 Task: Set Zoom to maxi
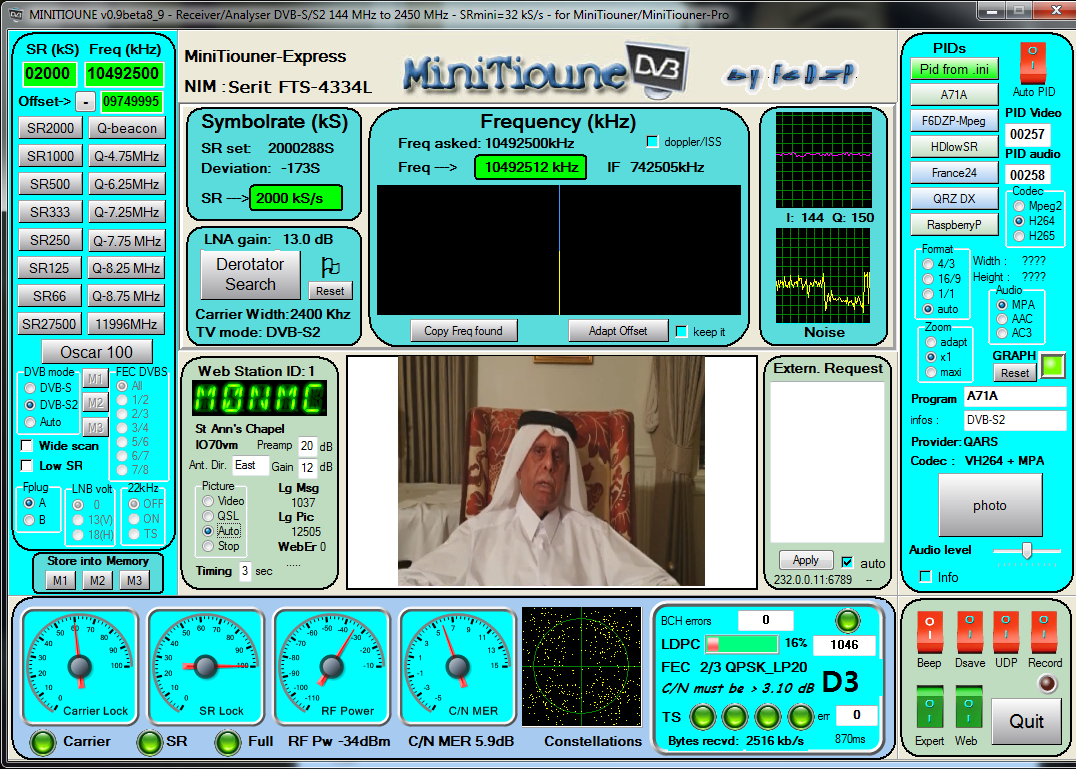[x=931, y=372]
